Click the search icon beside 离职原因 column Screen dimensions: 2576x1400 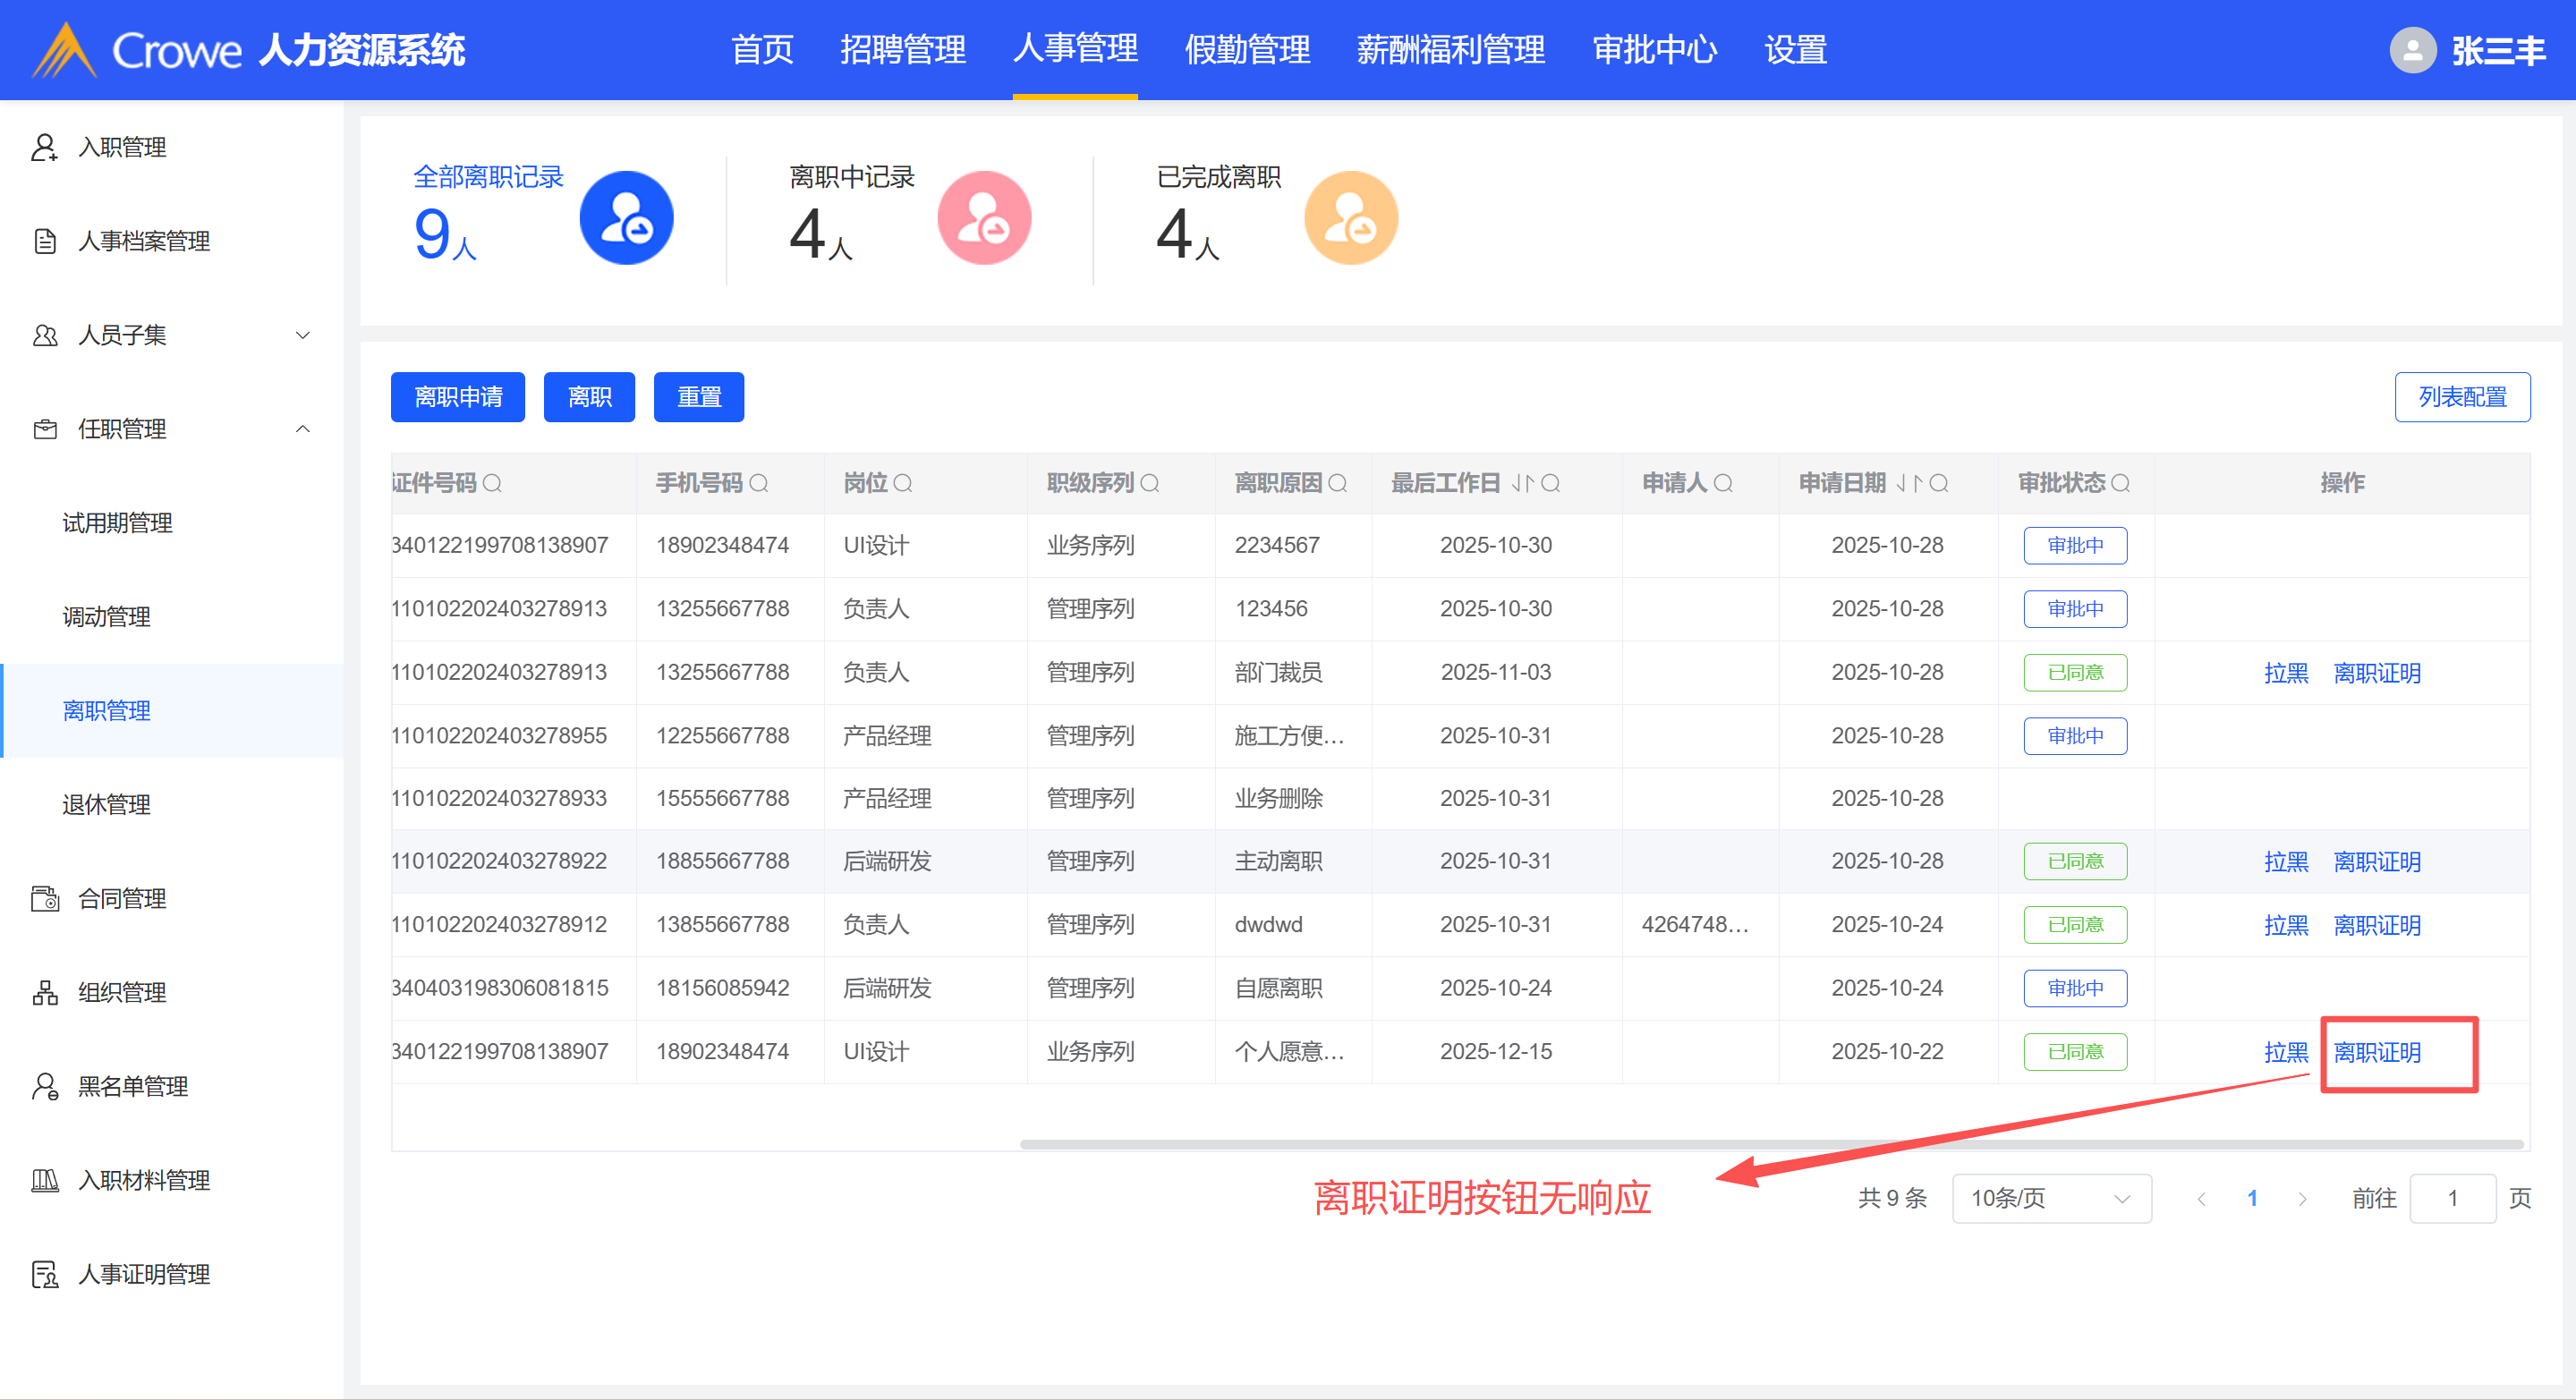(1337, 484)
